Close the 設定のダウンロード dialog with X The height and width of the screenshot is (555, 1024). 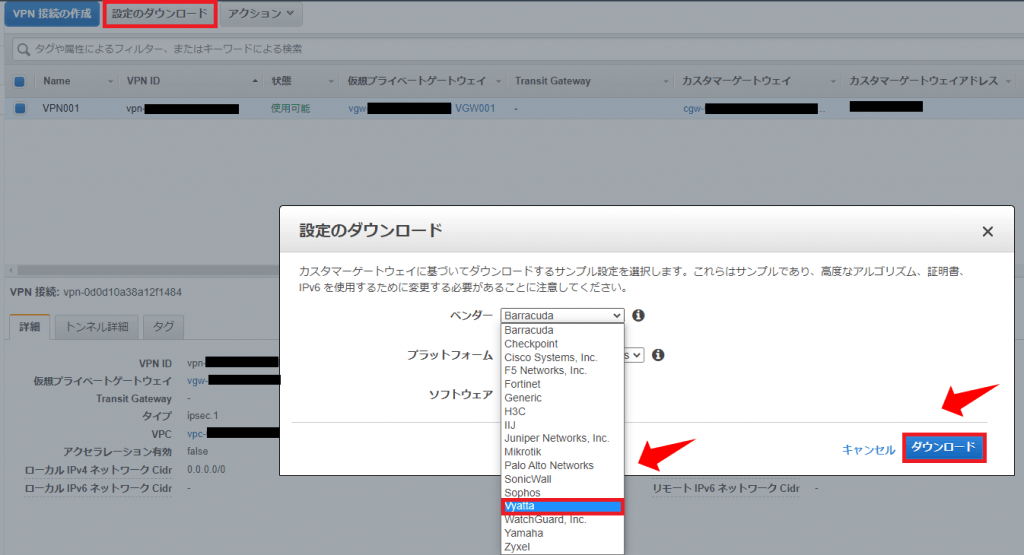tap(987, 231)
